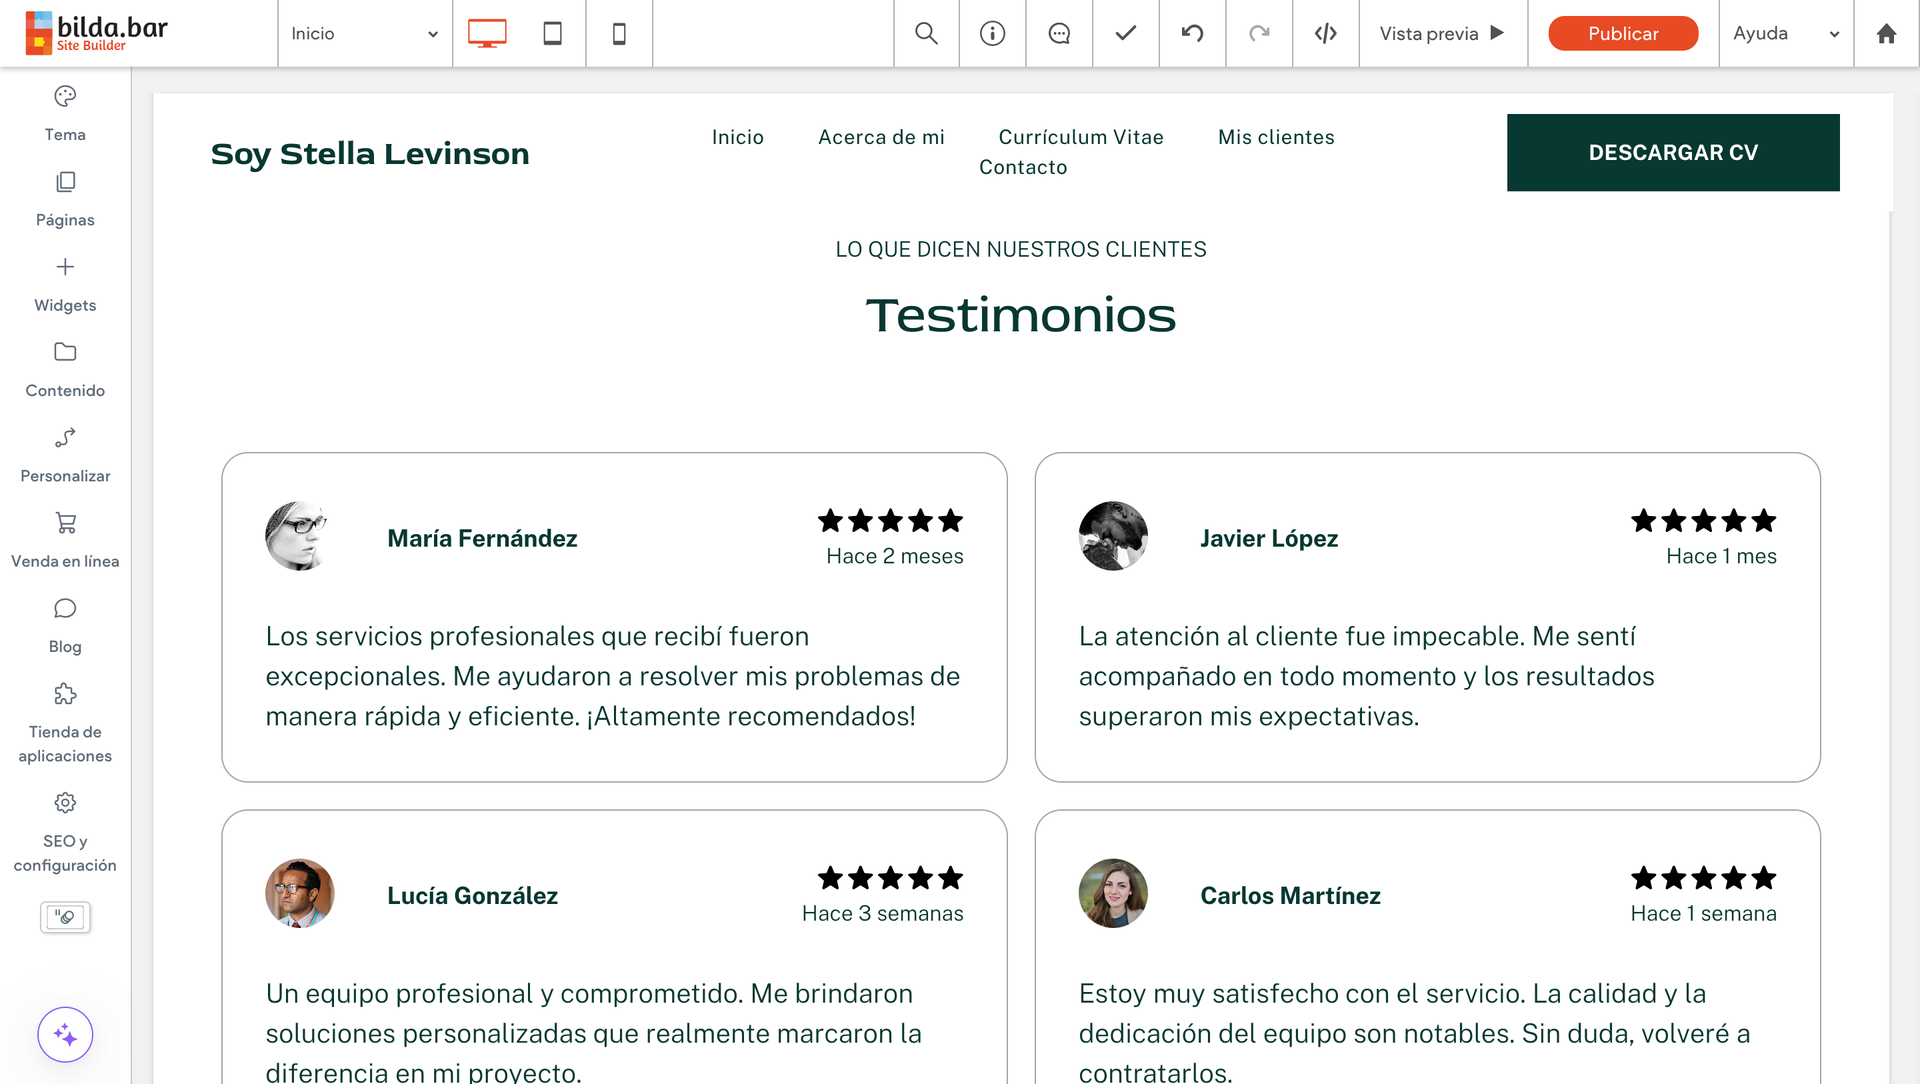Click María Fernández avatar photo
The image size is (1920, 1084).
(299, 536)
